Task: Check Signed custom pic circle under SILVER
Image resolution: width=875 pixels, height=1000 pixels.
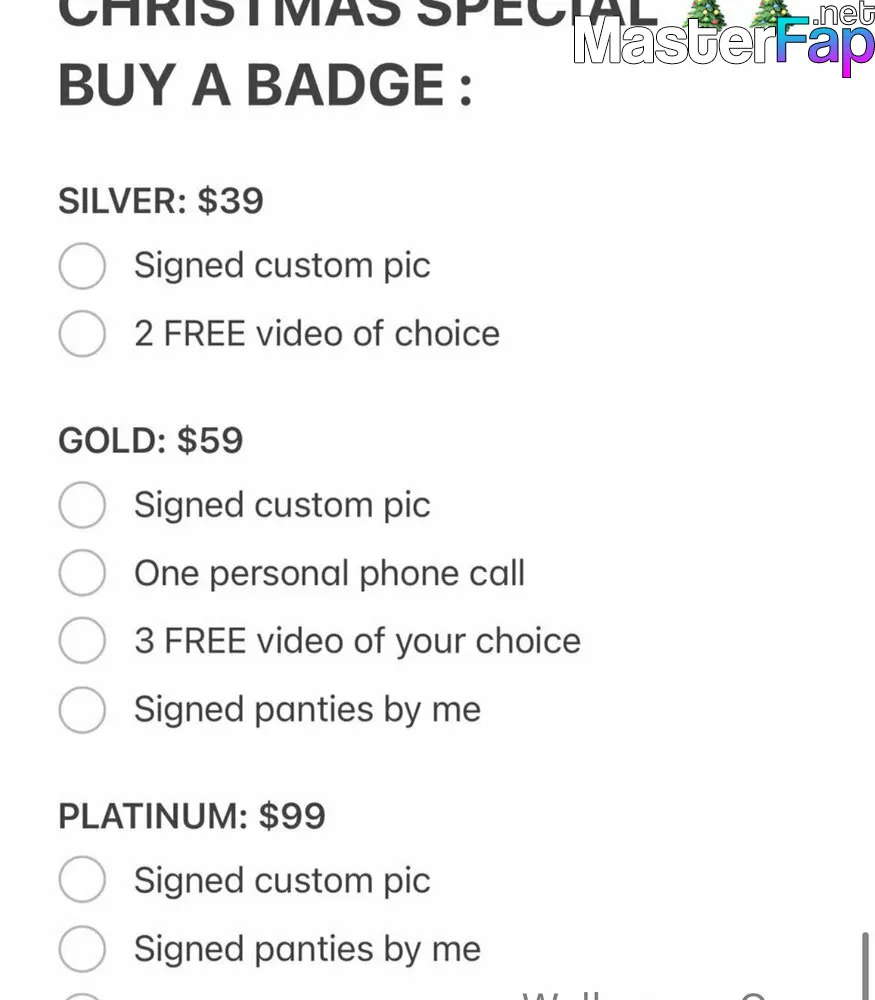Action: coord(82,265)
